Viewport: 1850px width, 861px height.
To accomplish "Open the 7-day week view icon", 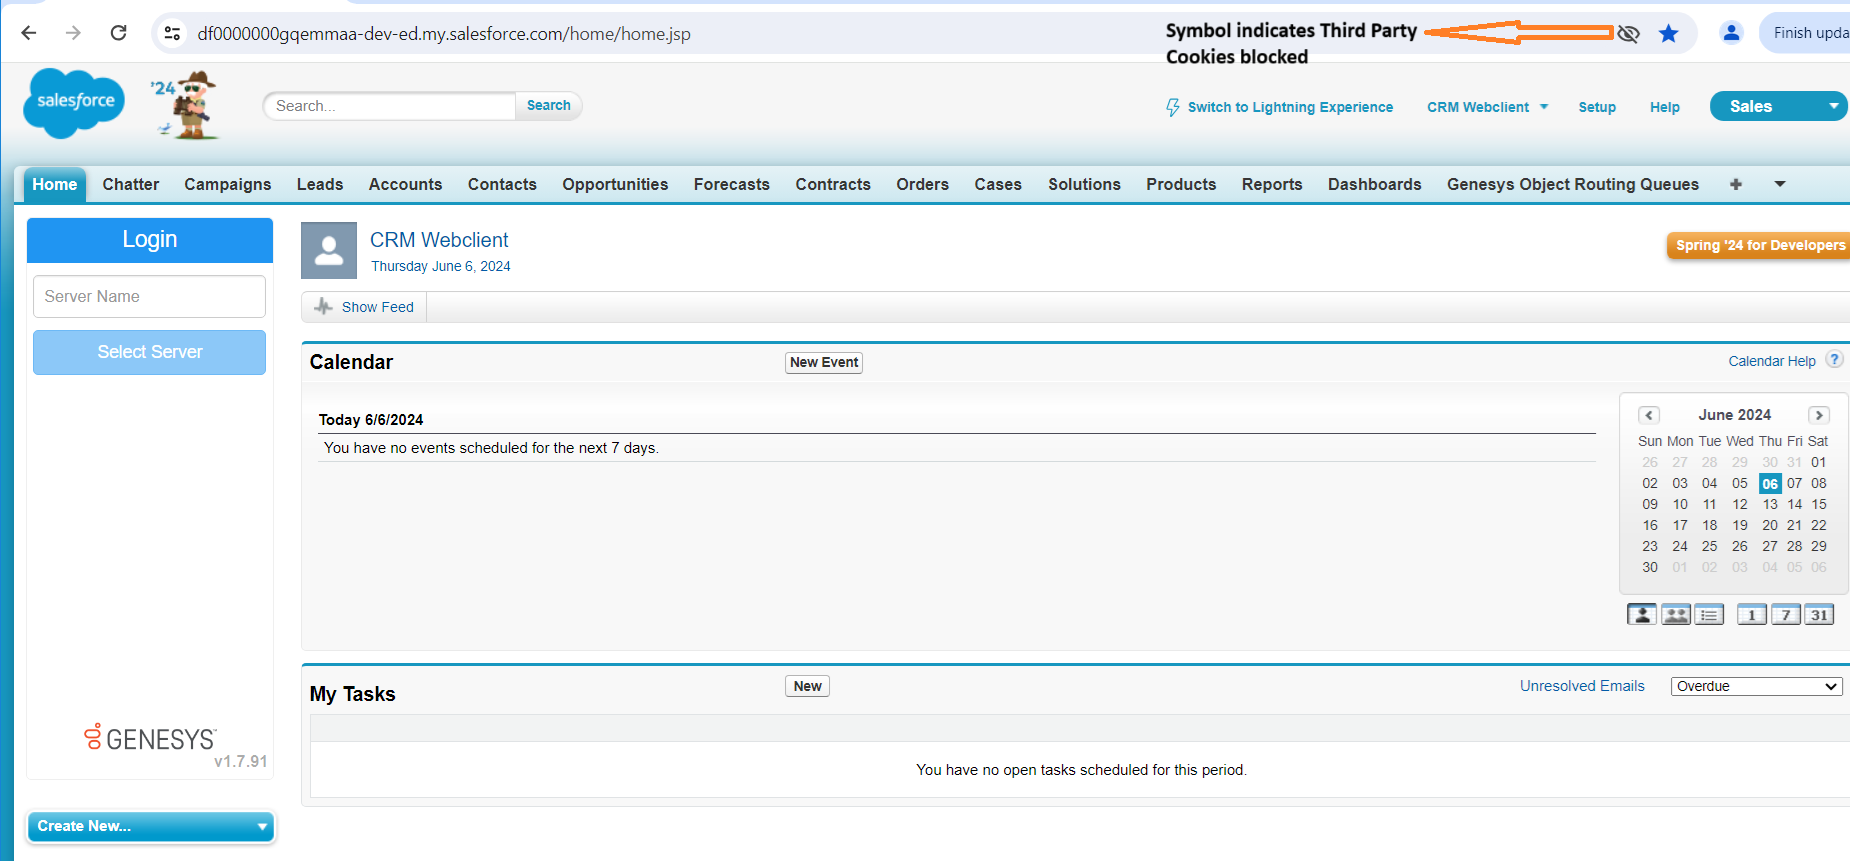I will [x=1785, y=615].
